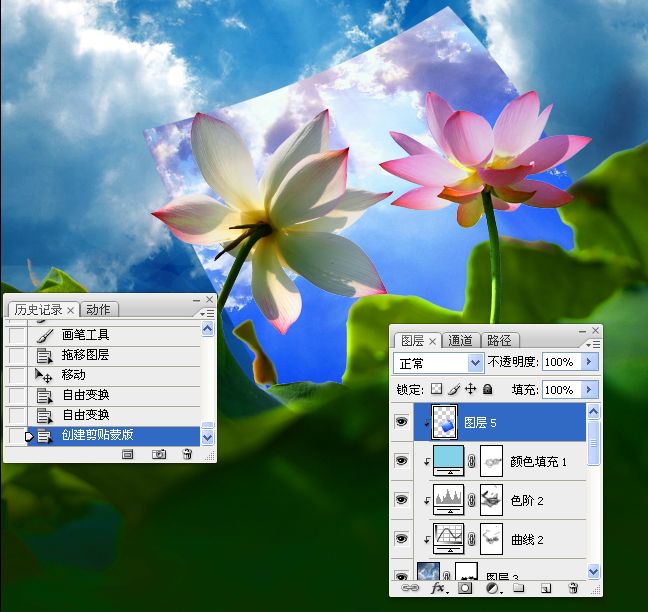Image resolution: width=648 pixels, height=612 pixels.
Task: Switch to the 通道 tab
Action: [461, 340]
